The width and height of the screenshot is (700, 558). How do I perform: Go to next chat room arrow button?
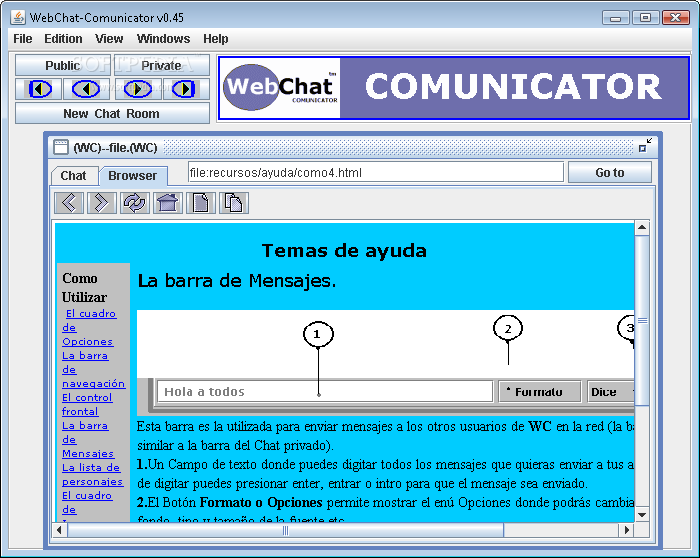click(138, 89)
